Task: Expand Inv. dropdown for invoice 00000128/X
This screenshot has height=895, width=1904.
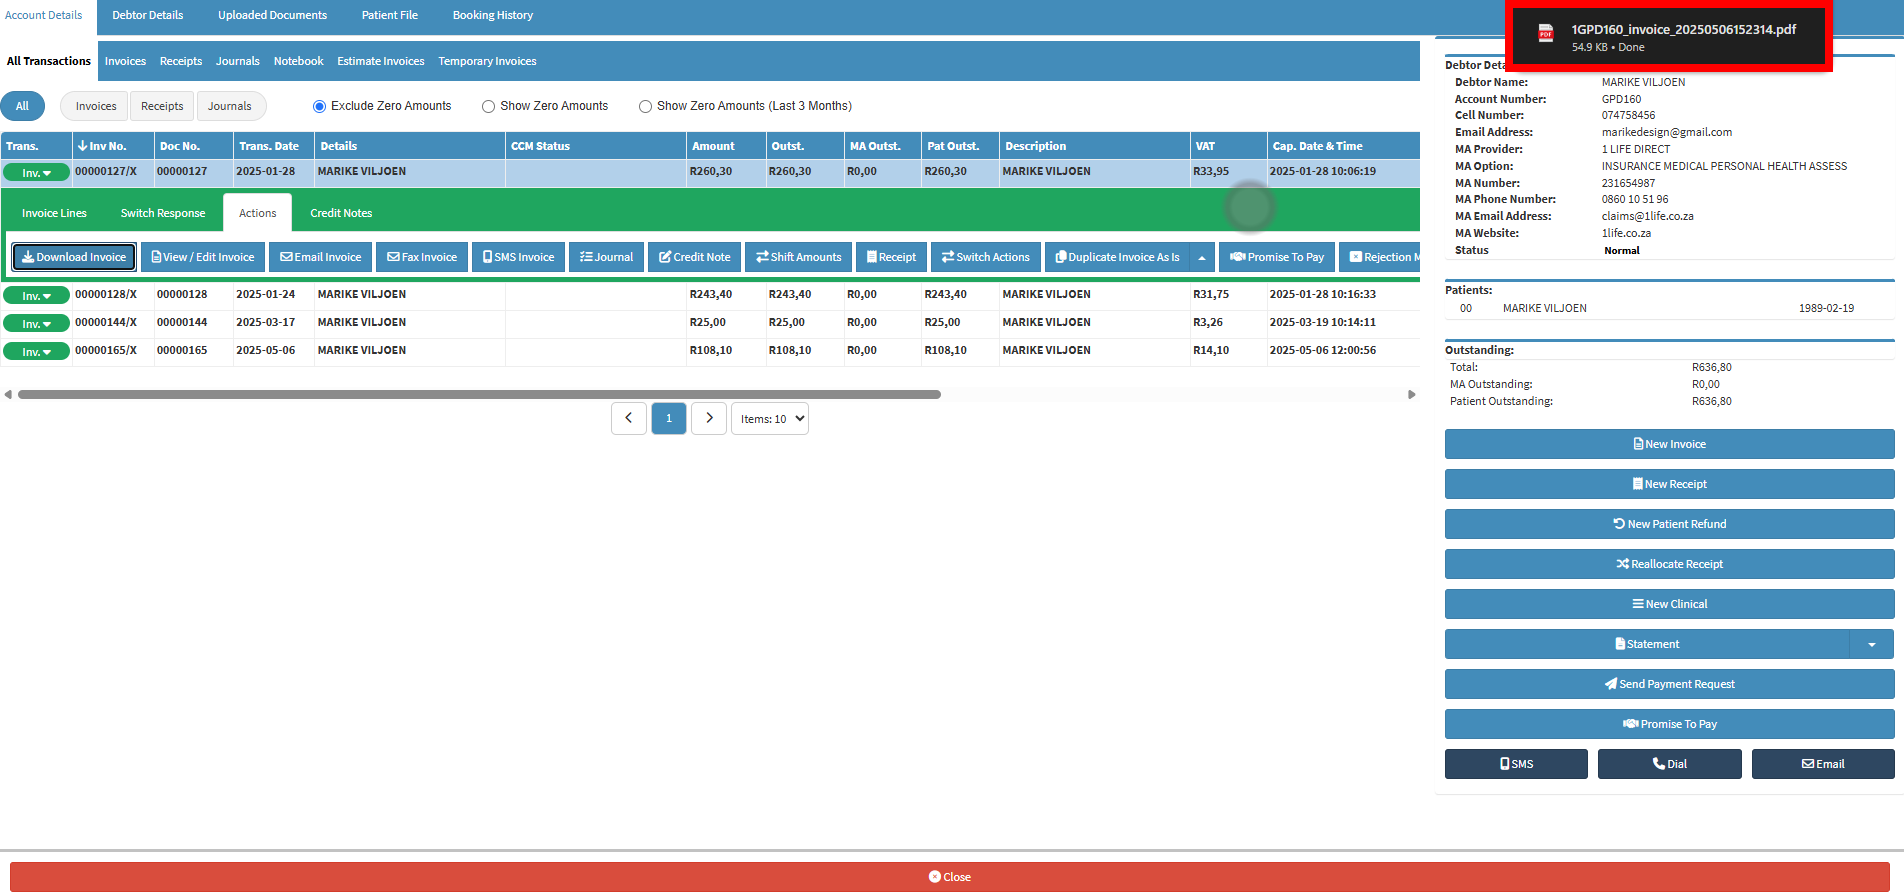Action: pos(36,295)
